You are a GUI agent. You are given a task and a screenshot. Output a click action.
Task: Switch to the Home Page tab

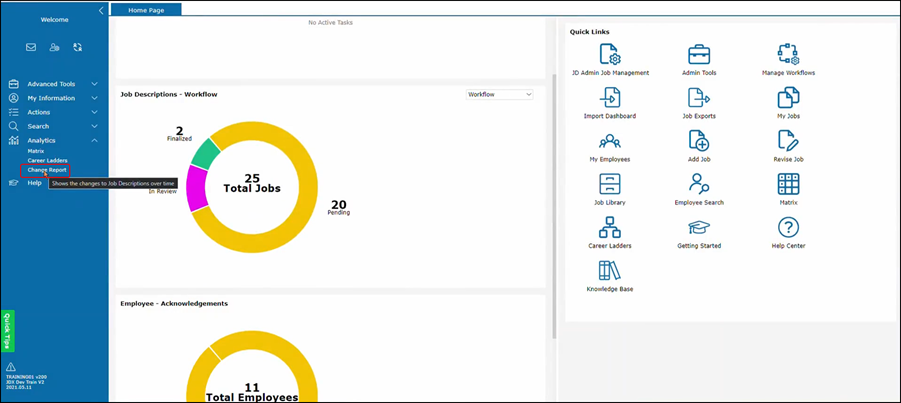coord(146,10)
